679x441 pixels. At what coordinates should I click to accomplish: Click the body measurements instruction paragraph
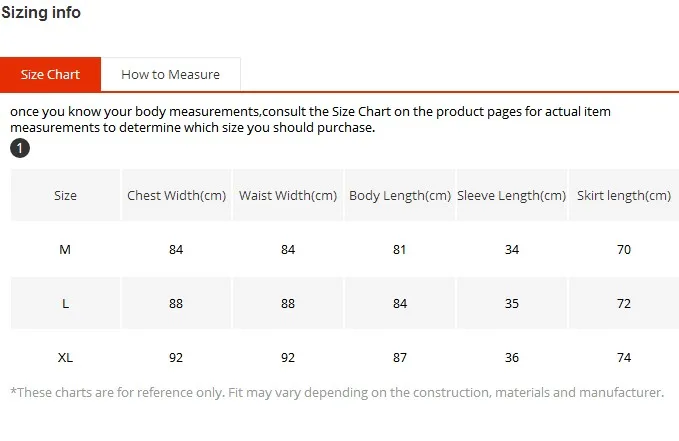pyautogui.click(x=310, y=120)
